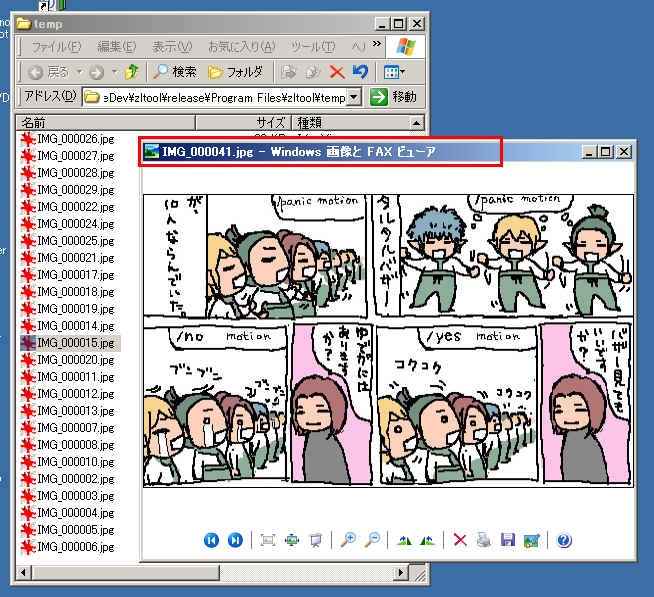Select file IMG_000024.jpg
Screen dimensions: 654x597
(x=68, y=224)
